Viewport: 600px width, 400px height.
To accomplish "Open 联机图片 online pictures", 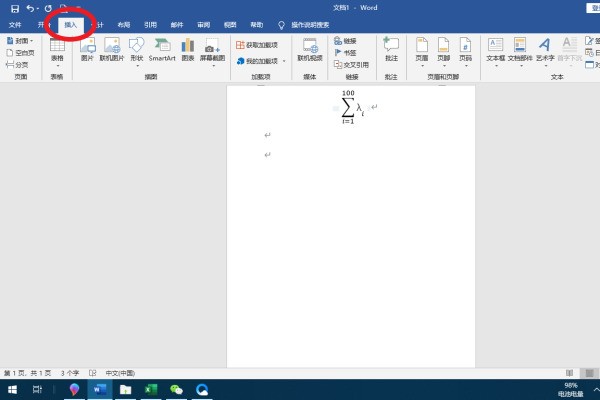I will (x=112, y=50).
